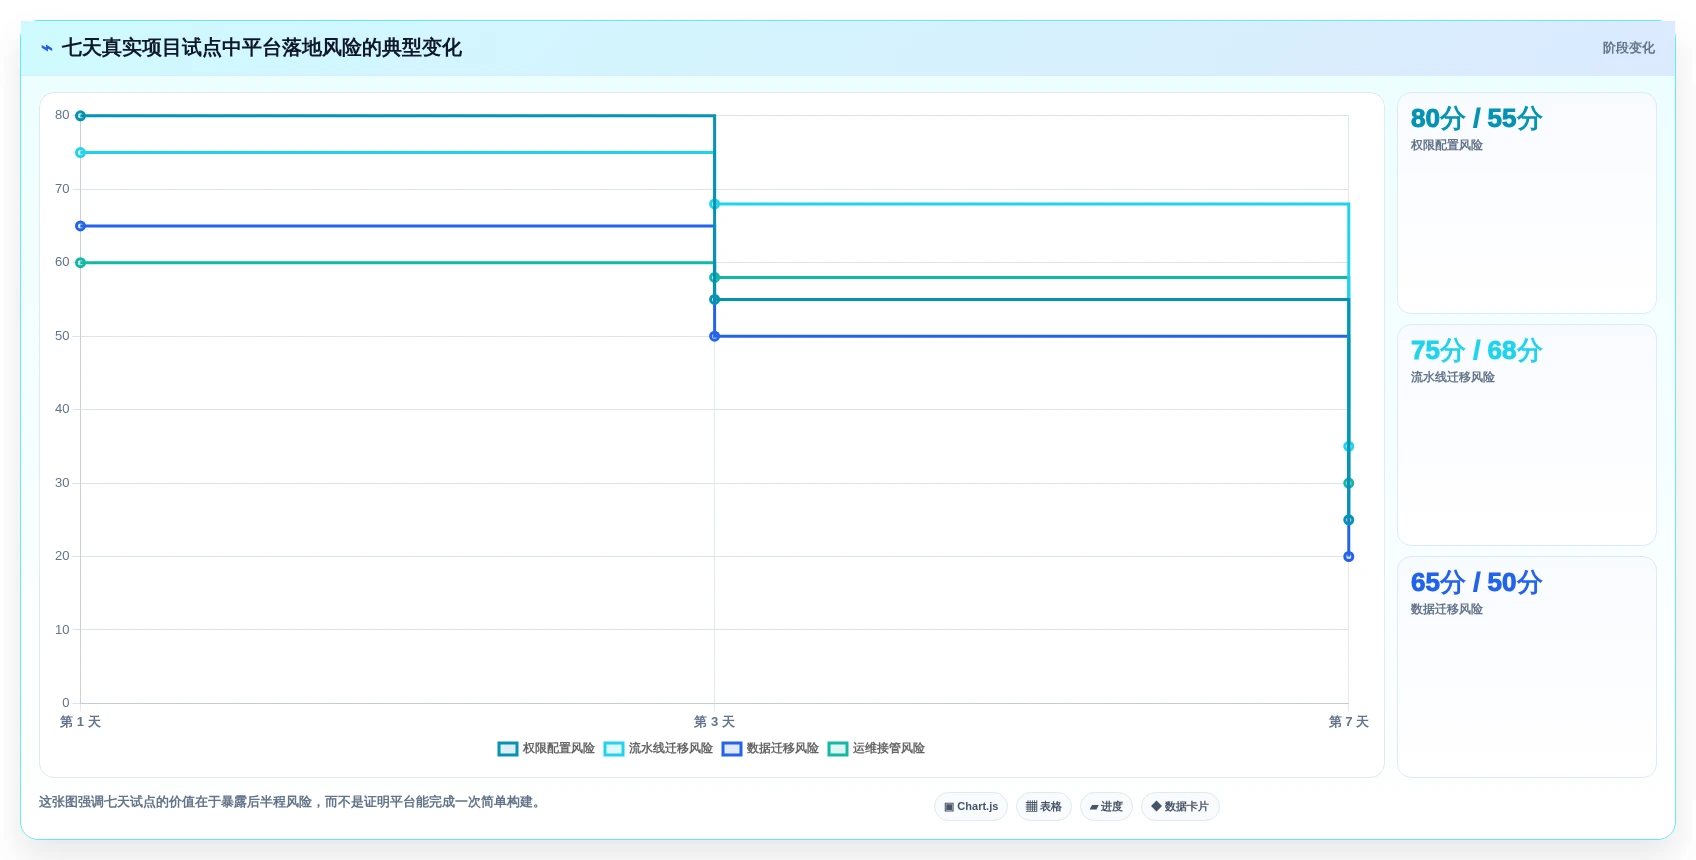Select the 65分 / 50分 数据迁移风险 card
The image size is (1696, 860).
(1526, 667)
